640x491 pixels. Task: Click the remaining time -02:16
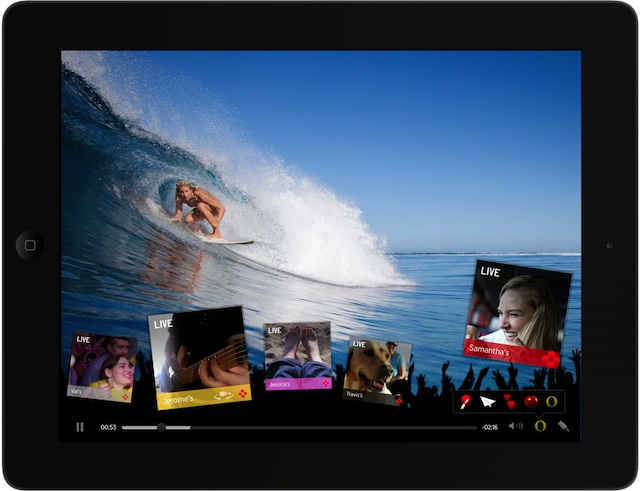[489, 427]
